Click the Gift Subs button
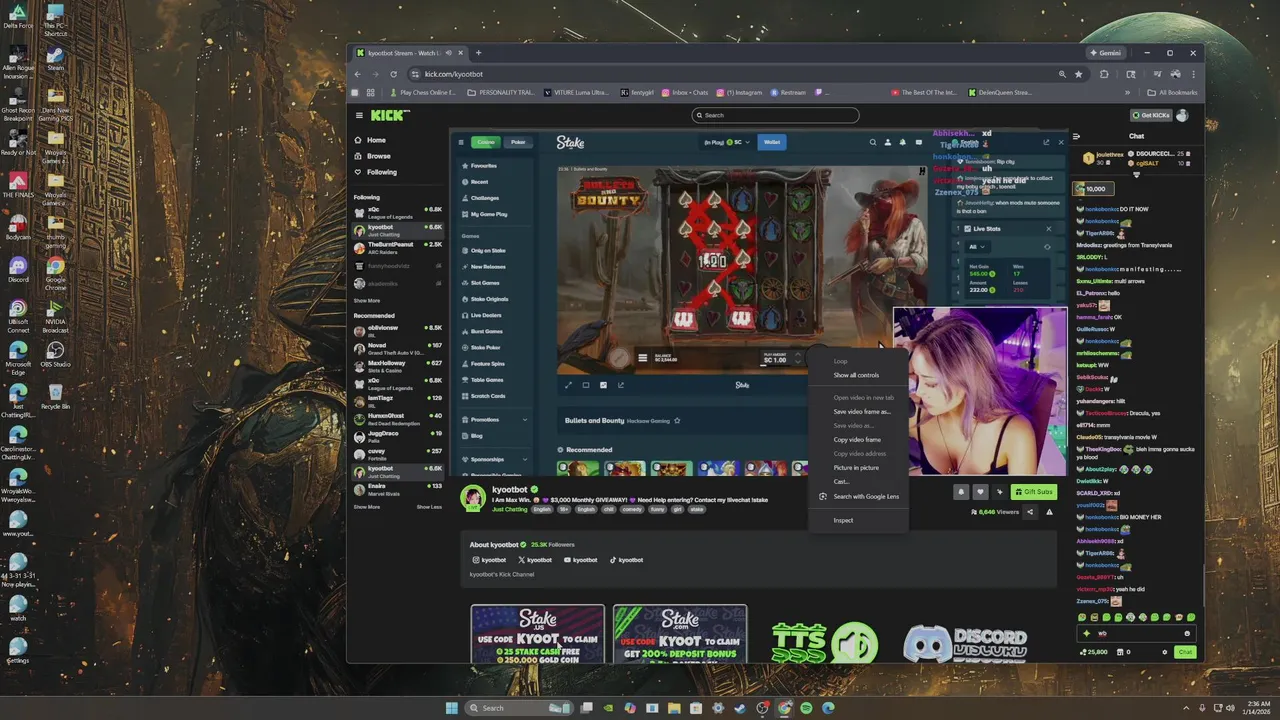Viewport: 1280px width, 720px height. [1033, 492]
